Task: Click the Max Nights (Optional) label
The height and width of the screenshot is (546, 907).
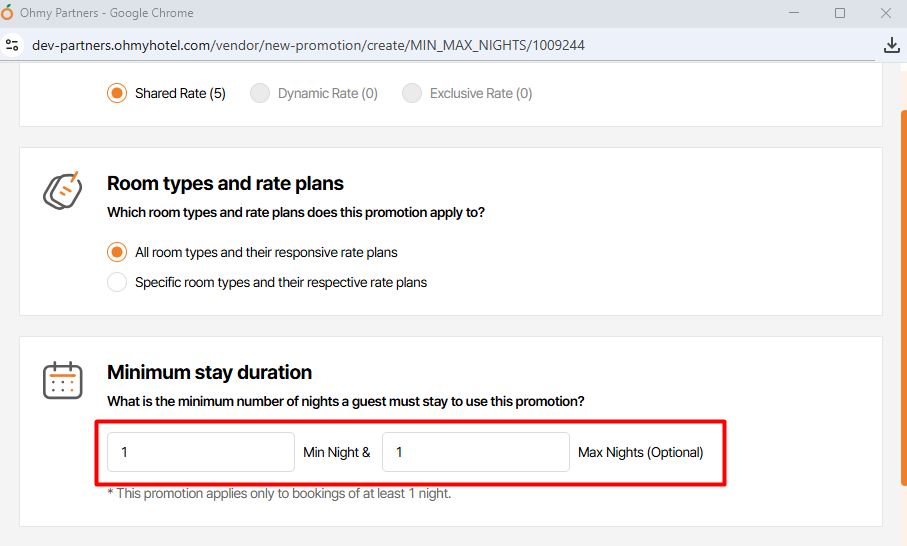Action: pyautogui.click(x=641, y=452)
